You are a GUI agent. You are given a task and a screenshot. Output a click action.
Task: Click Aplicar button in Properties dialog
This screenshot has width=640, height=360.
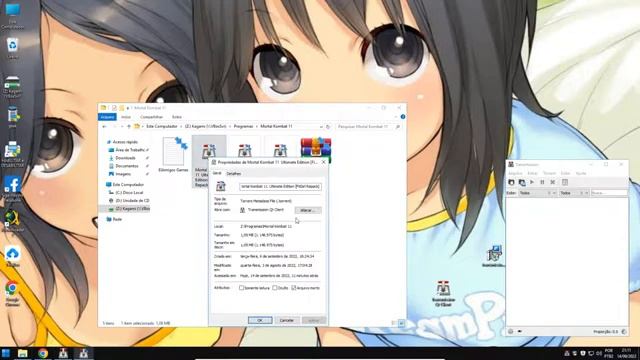[313, 320]
